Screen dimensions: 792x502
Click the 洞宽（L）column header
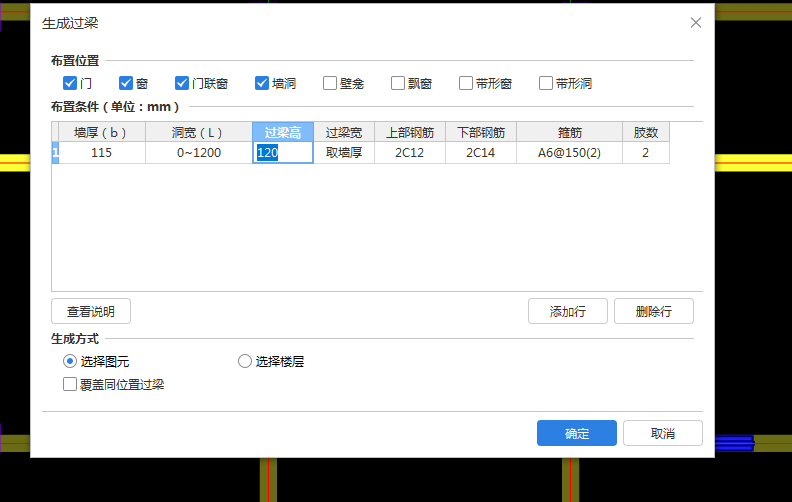pos(199,132)
